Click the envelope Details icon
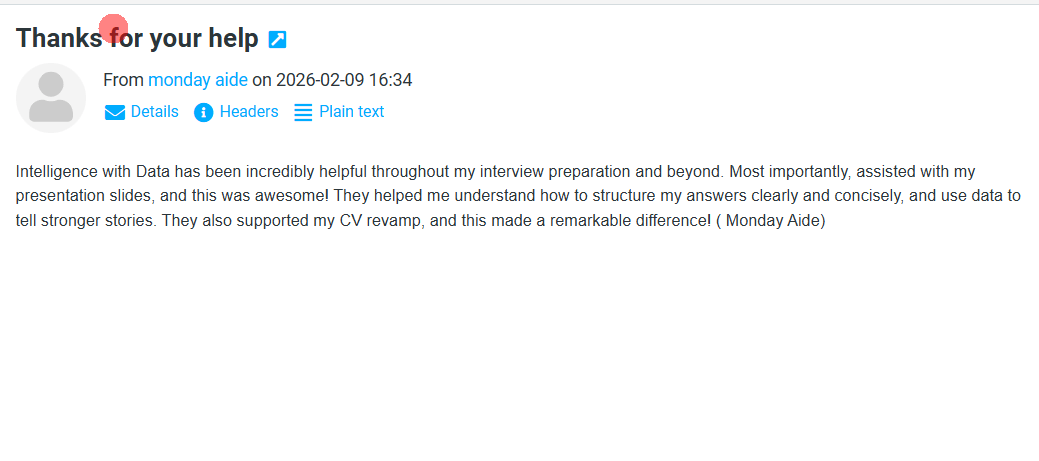This screenshot has height=461, width=1039. pos(115,112)
